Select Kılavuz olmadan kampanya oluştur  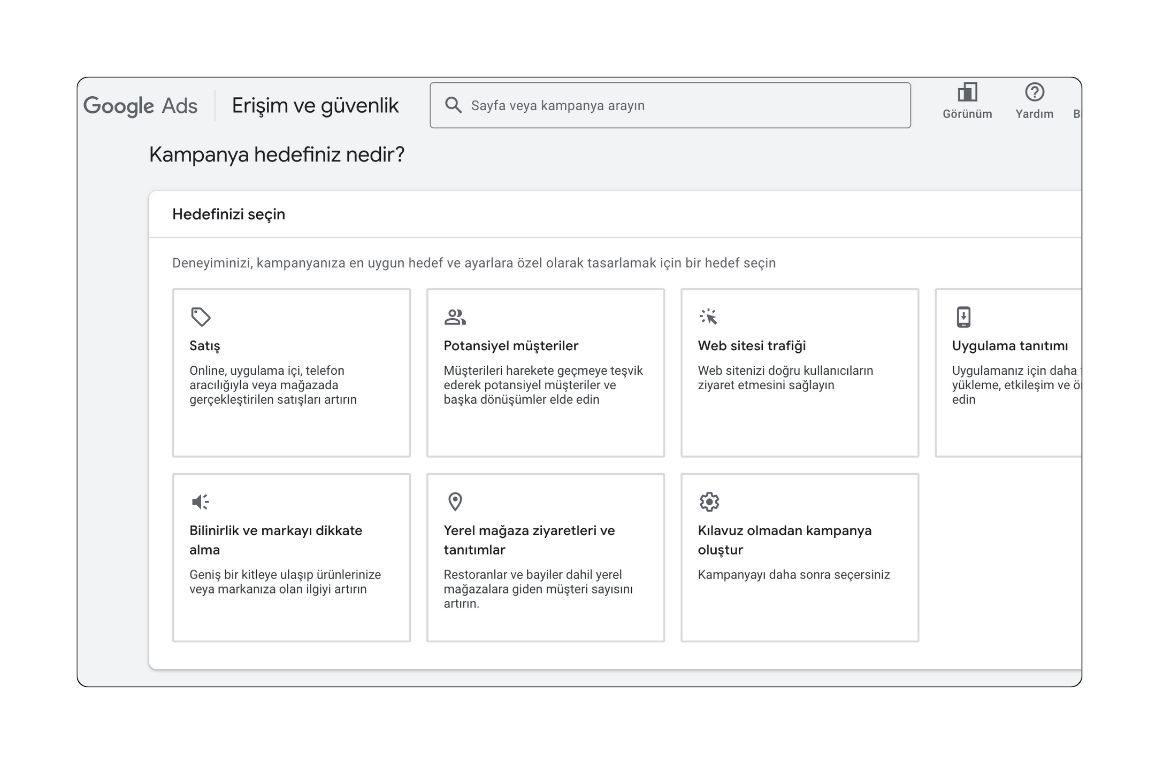[x=799, y=556]
